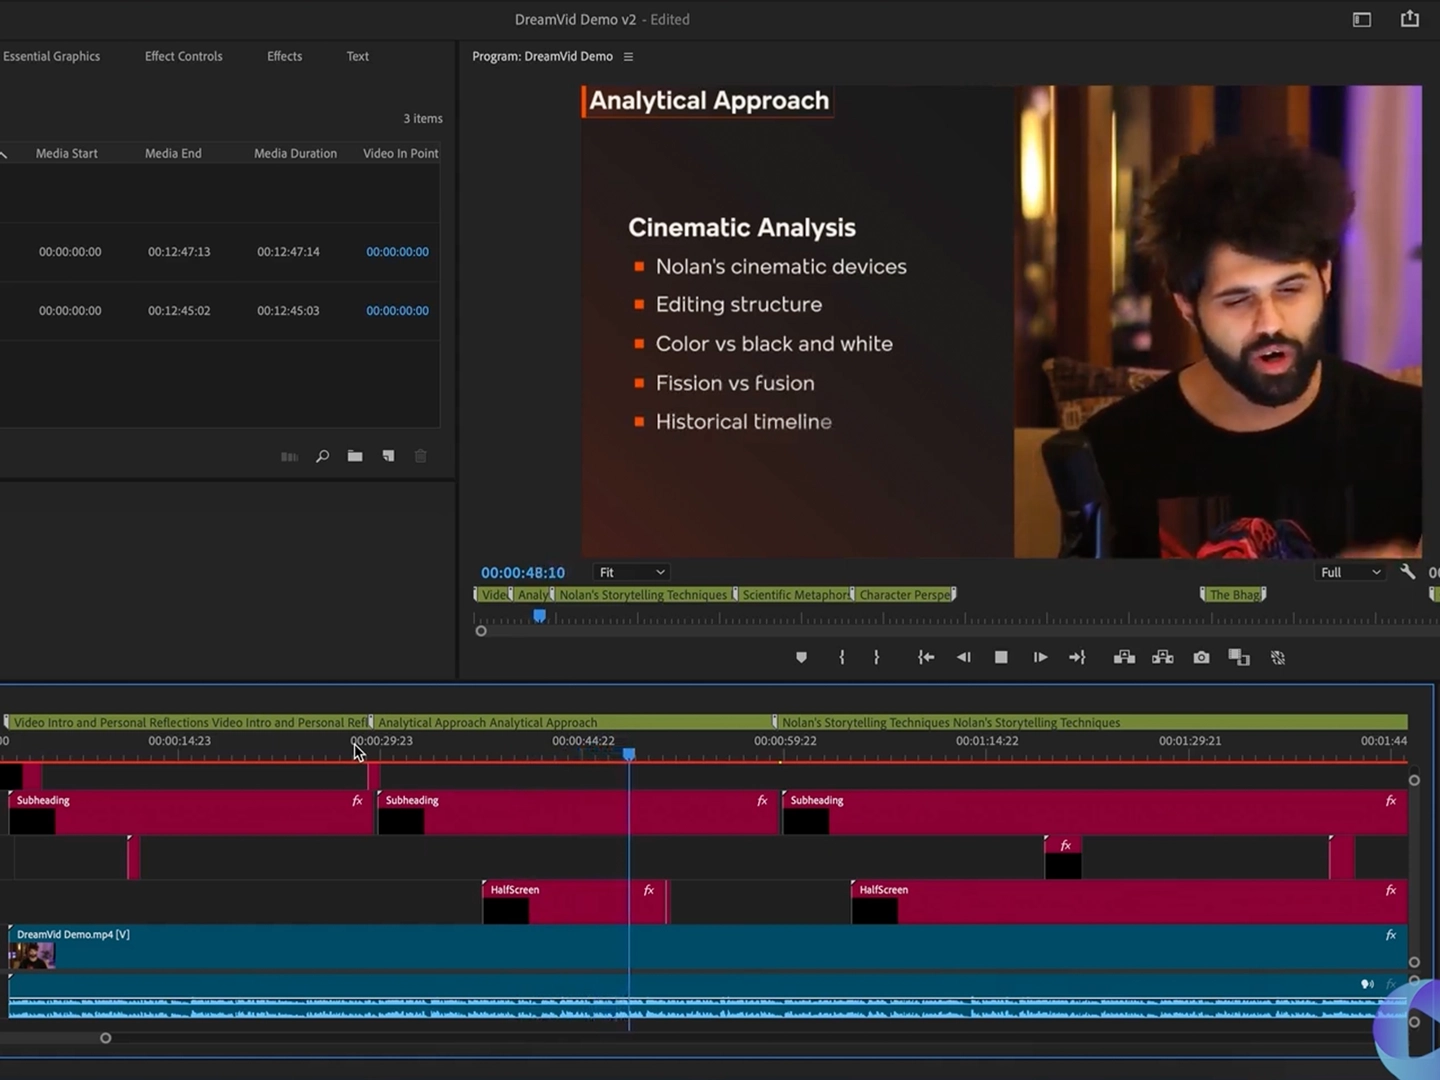Step back one frame
Screen dimensions: 1440x1080
pos(963,657)
